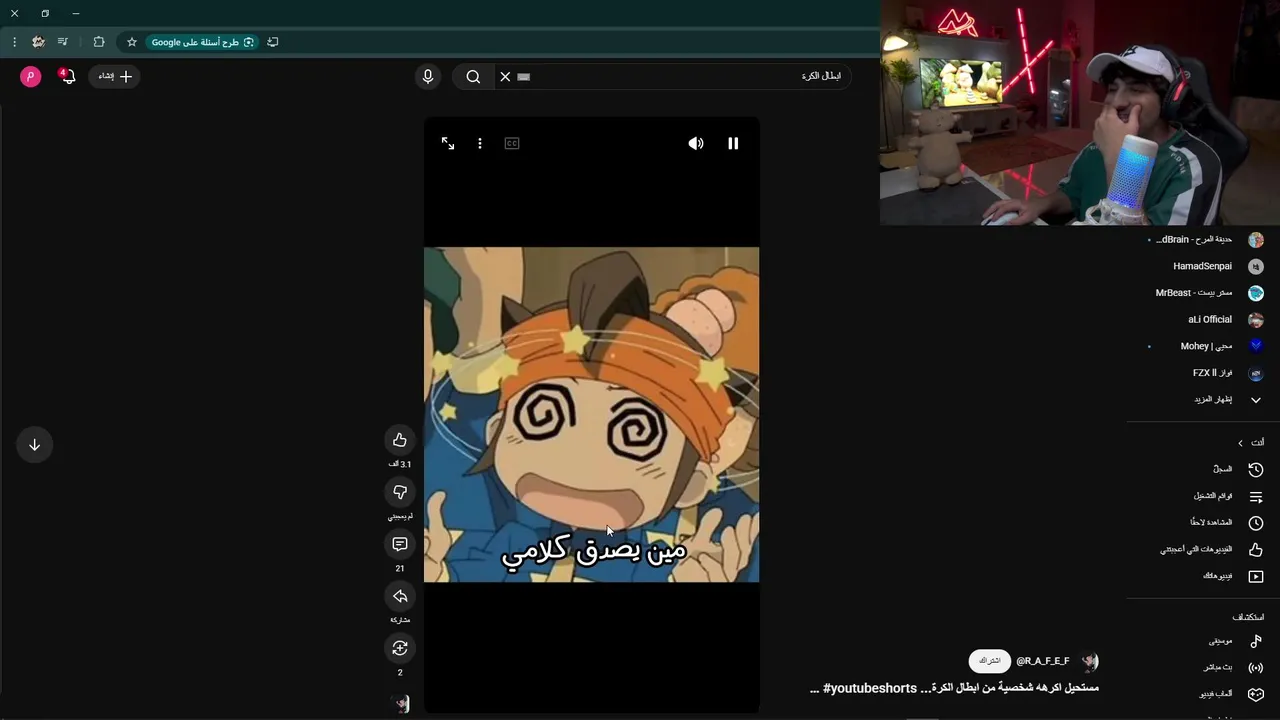
Task: Open the browser three-dot menu
Action: pos(14,42)
